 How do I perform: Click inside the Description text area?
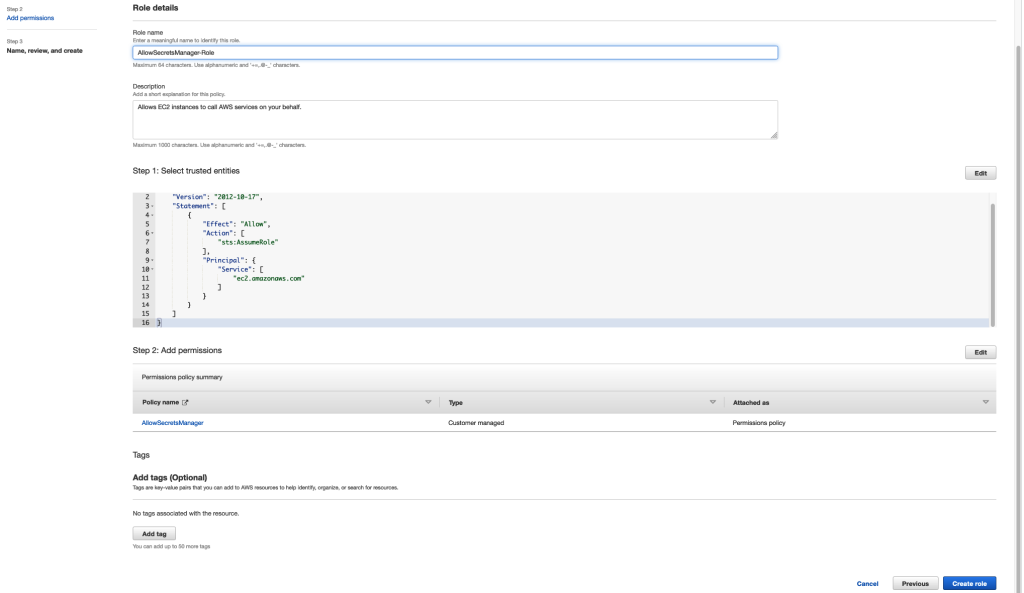point(455,118)
